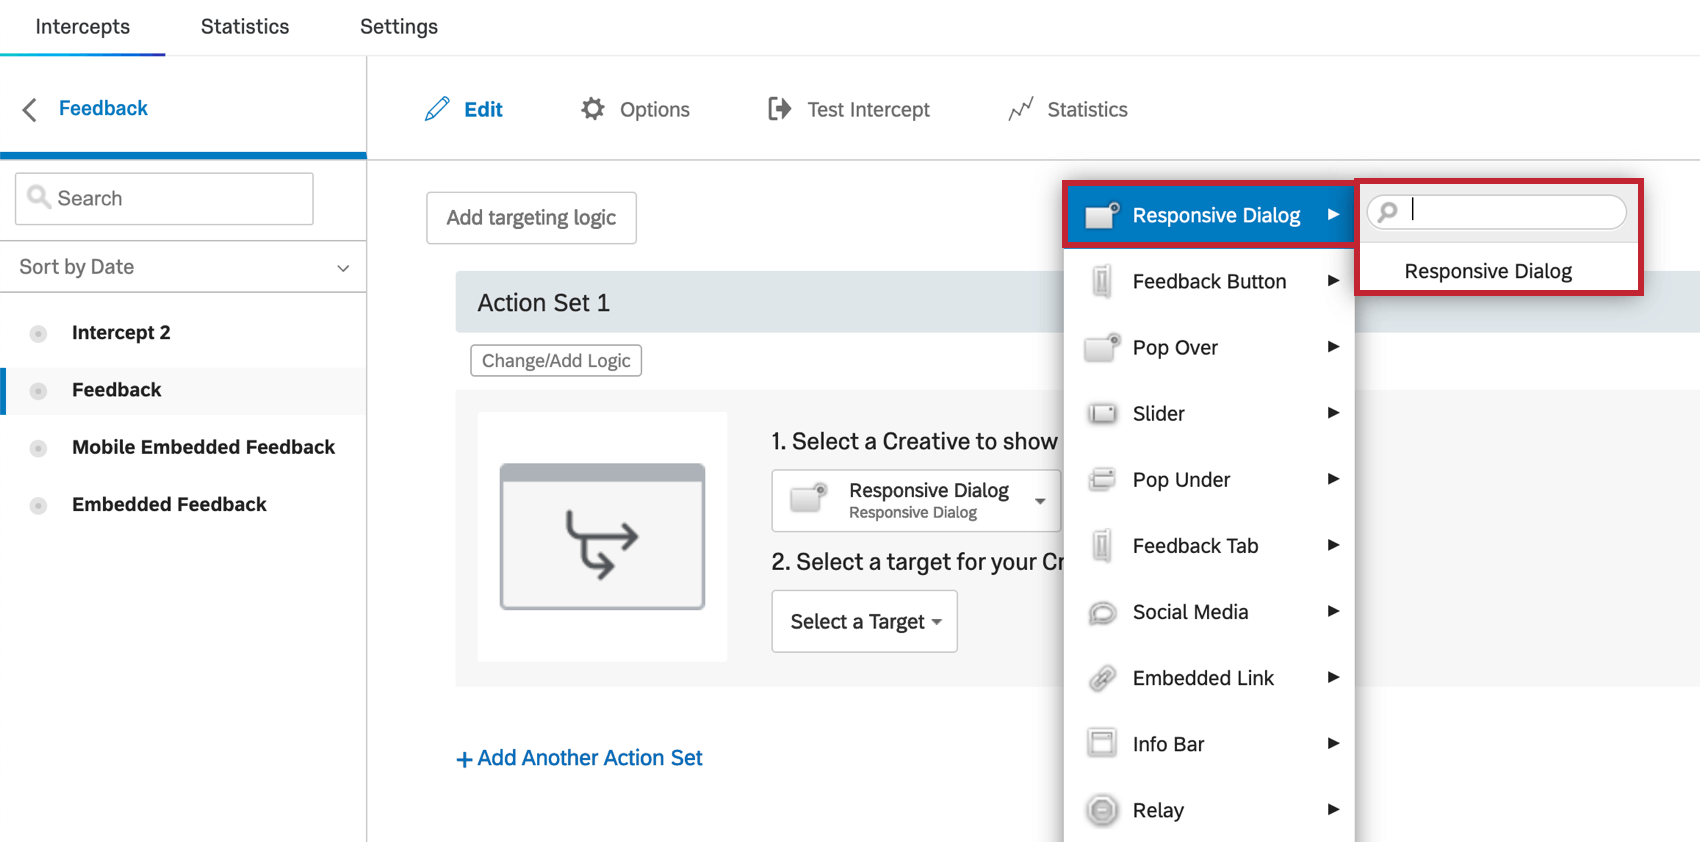Expand Feedback Tab submenu arrow
Viewport: 1700px width, 842px height.
pyautogui.click(x=1333, y=544)
